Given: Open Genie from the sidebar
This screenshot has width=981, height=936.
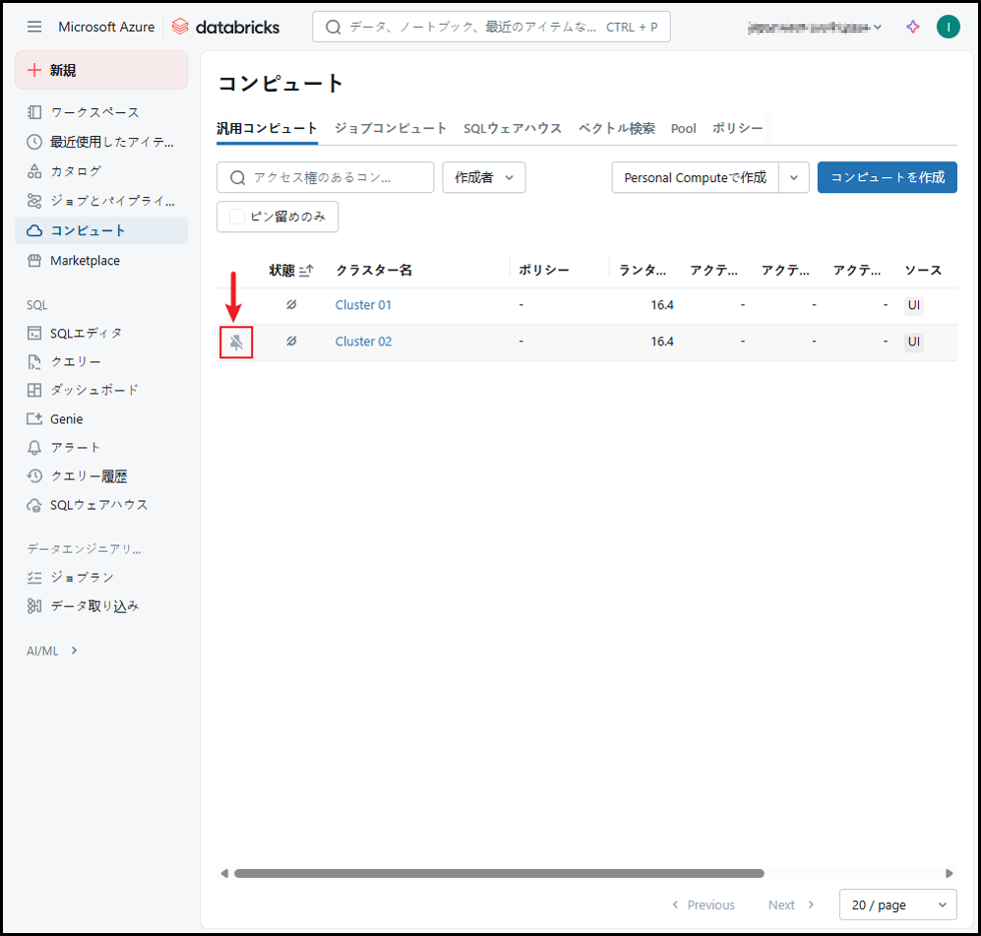Looking at the screenshot, I should coord(66,419).
